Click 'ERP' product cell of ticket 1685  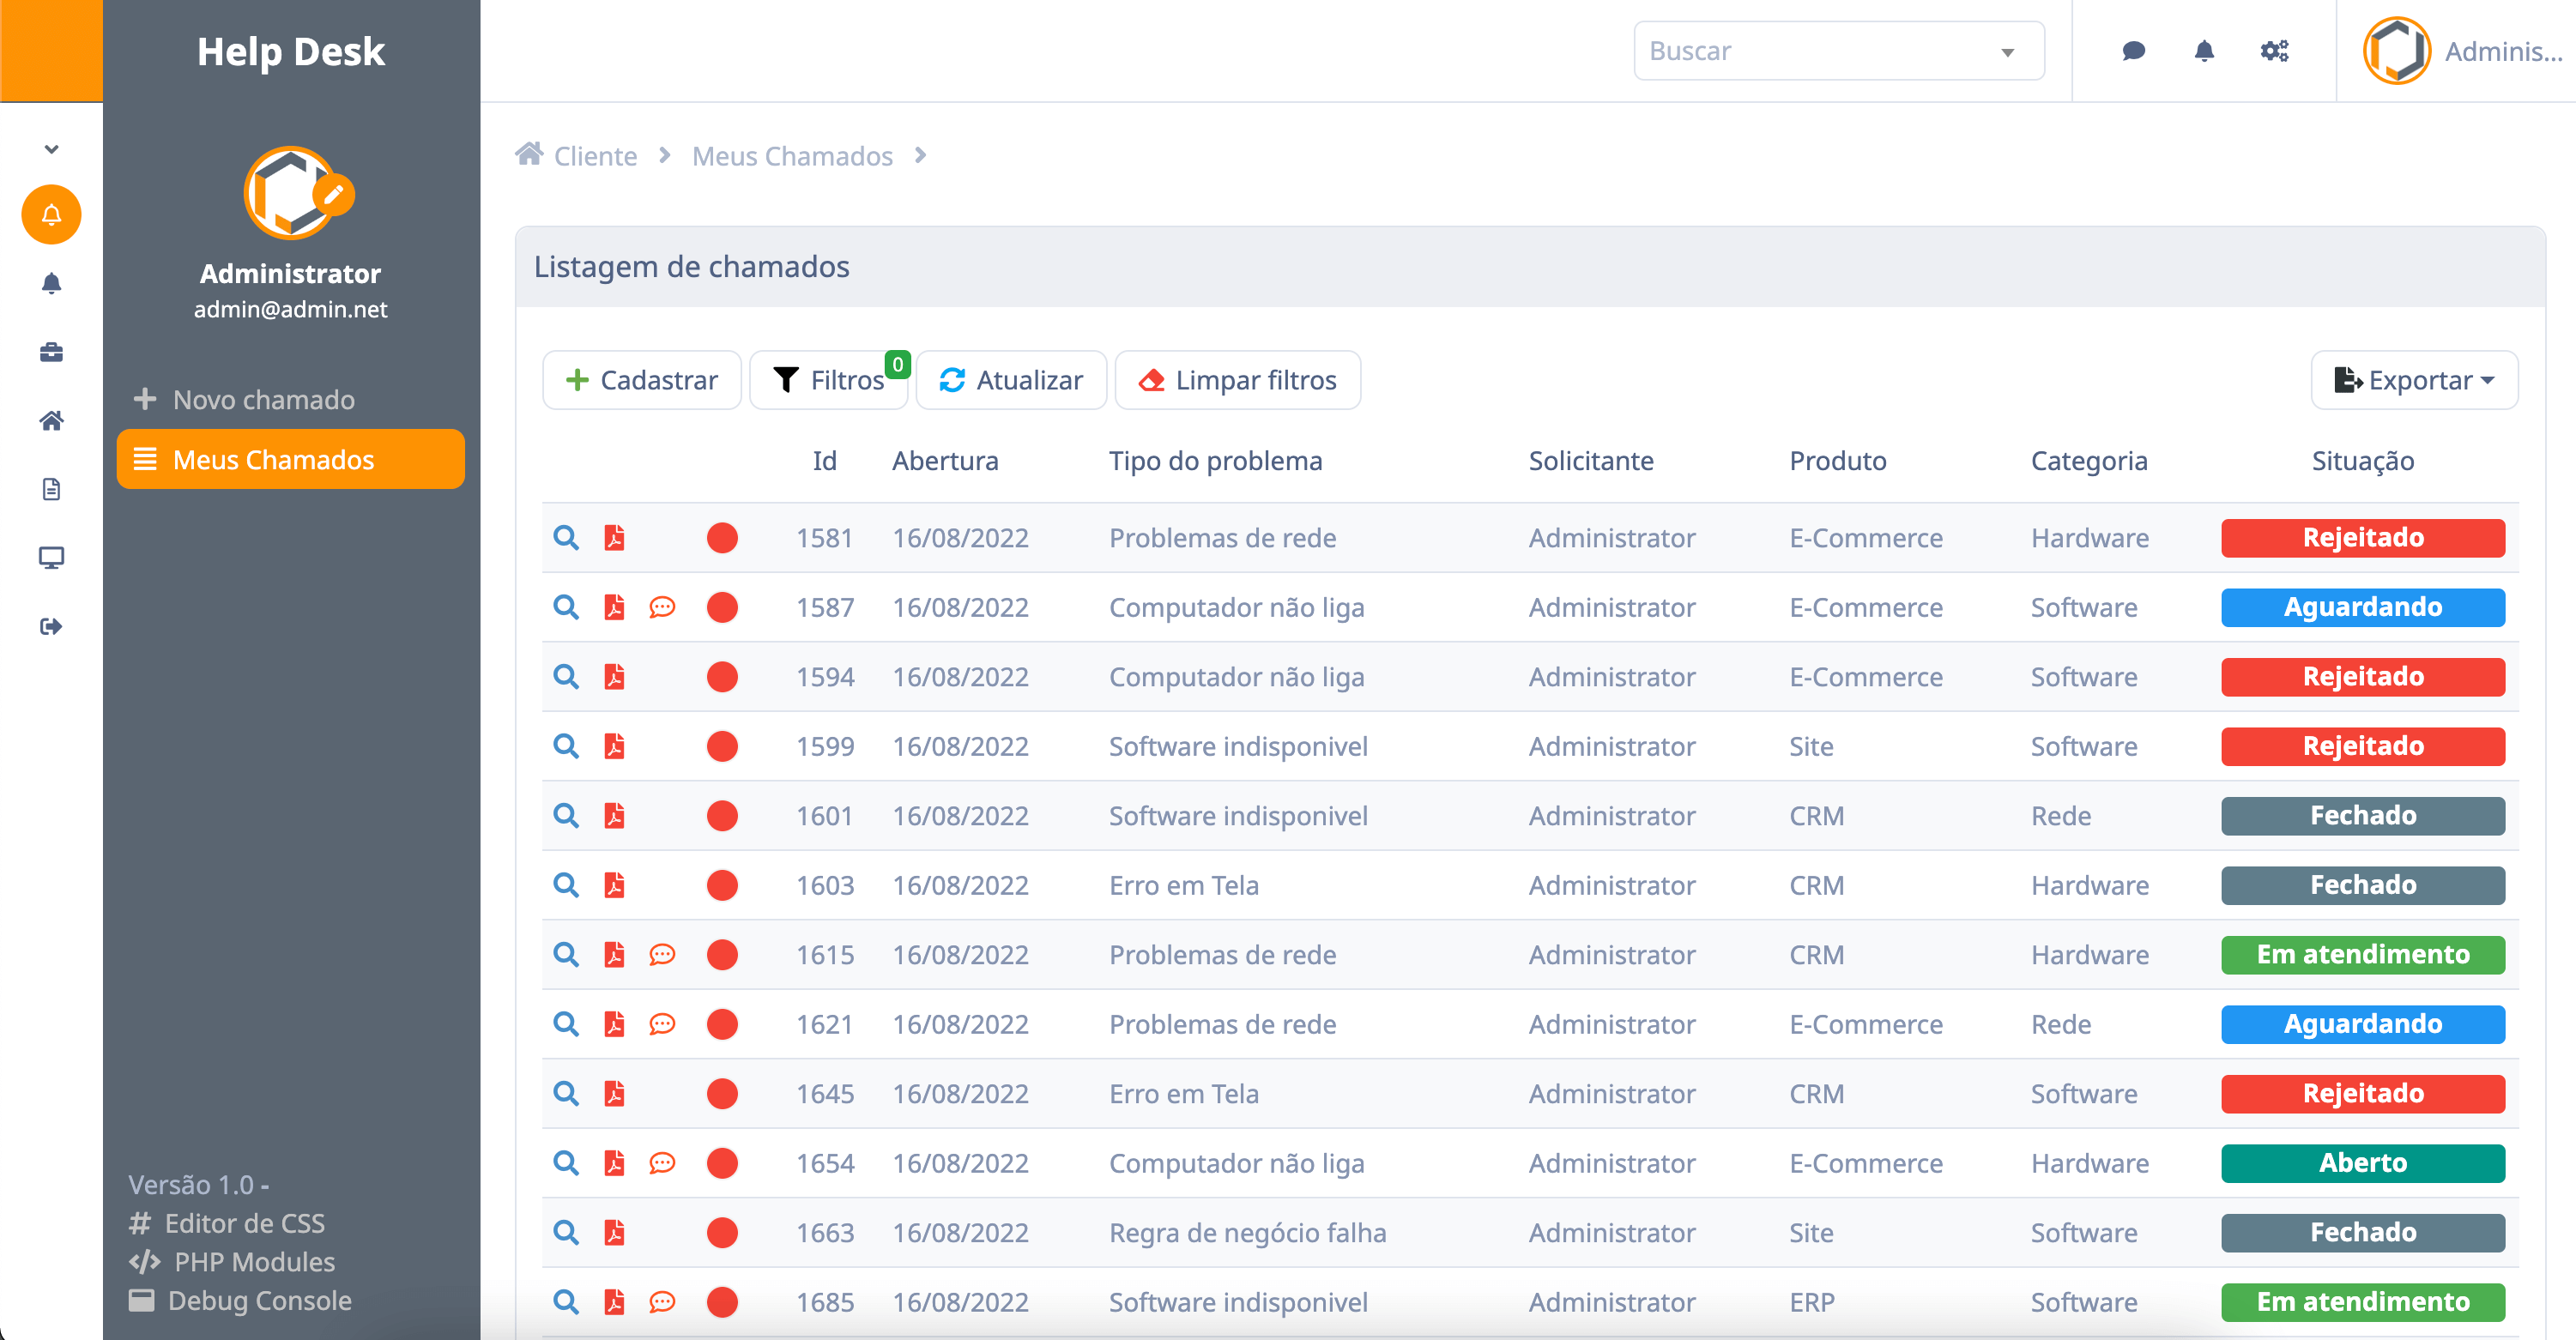pos(1811,1302)
